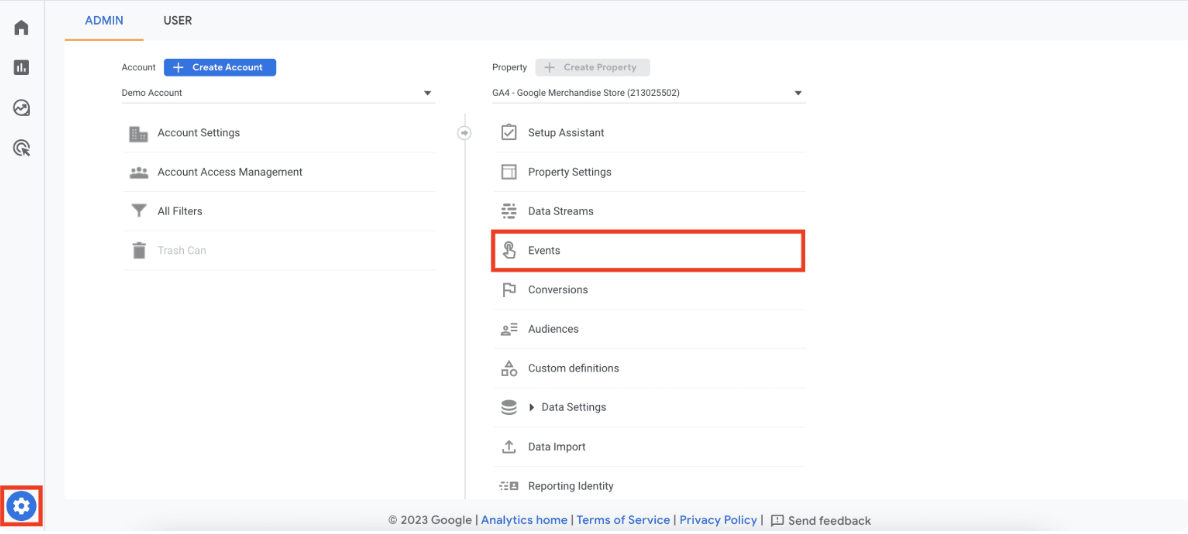
Task: Follow the Privacy Policy link
Action: coord(718,520)
